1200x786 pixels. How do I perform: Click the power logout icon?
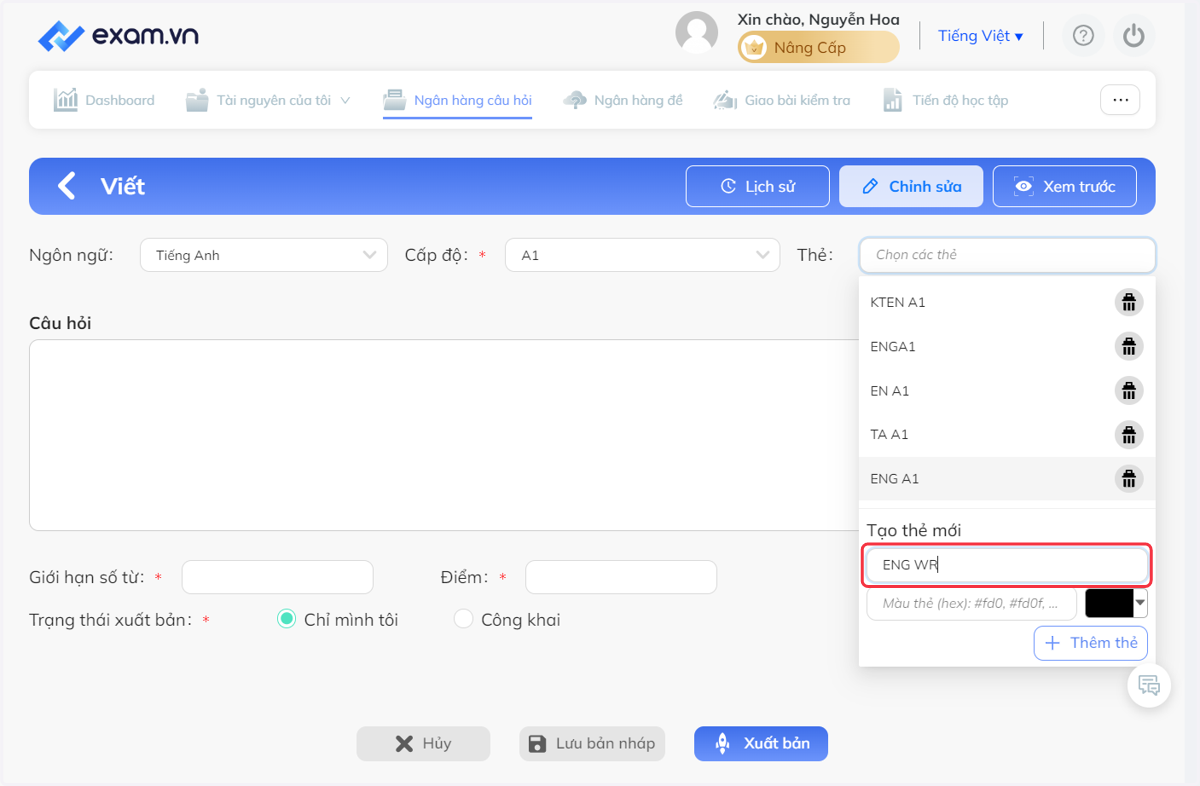coord(1133,36)
